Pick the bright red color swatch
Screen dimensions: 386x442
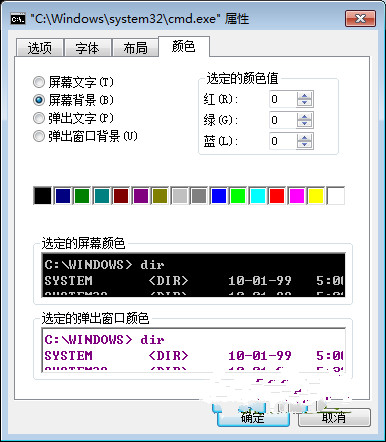tap(277, 196)
